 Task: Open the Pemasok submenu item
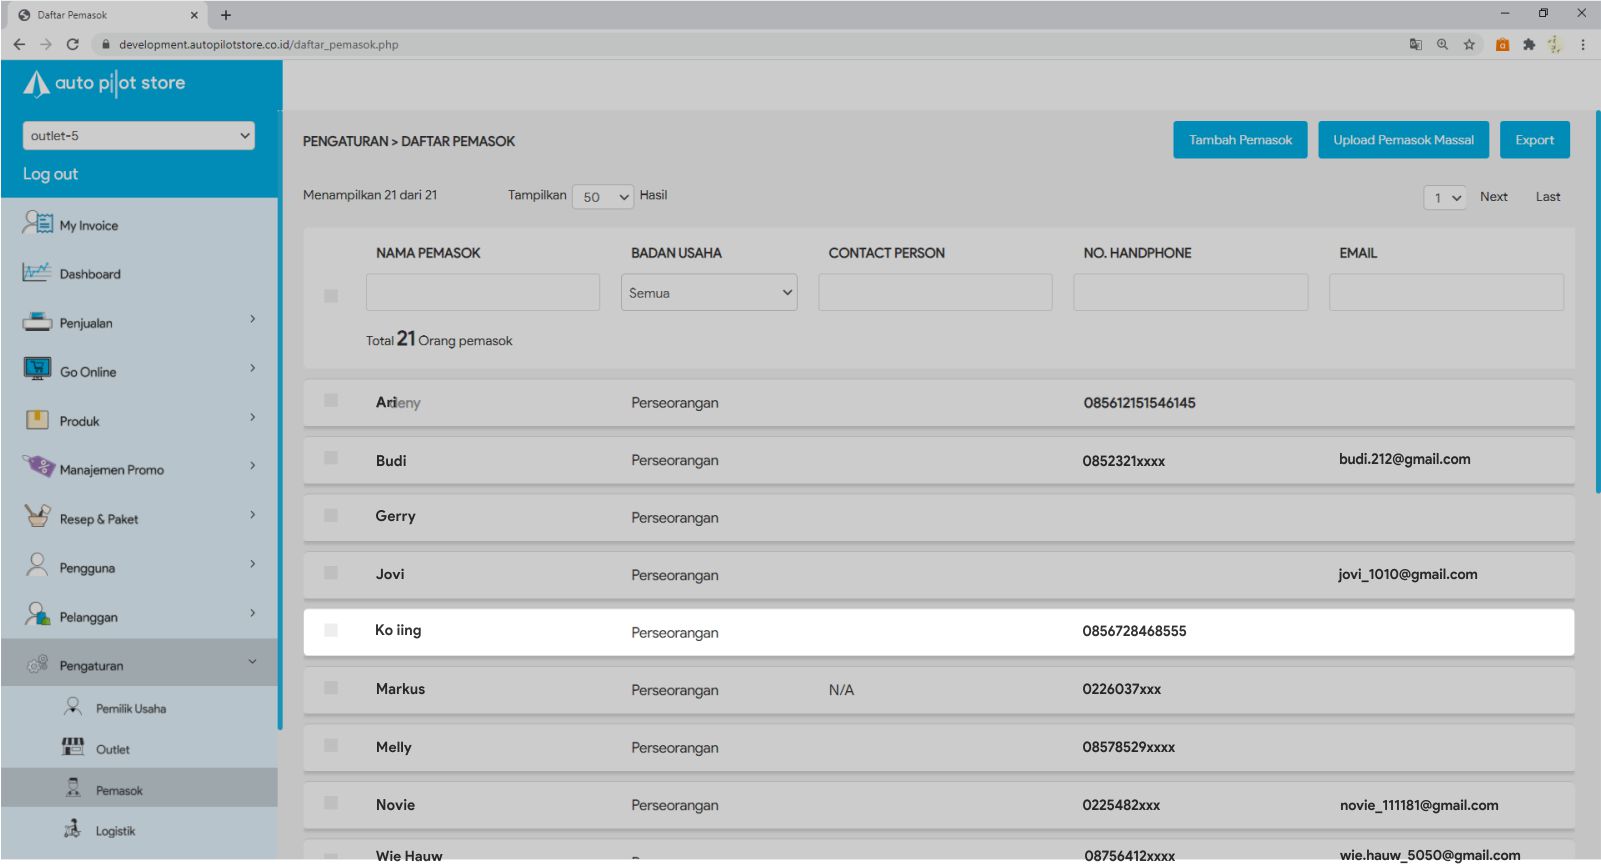pyautogui.click(x=119, y=790)
